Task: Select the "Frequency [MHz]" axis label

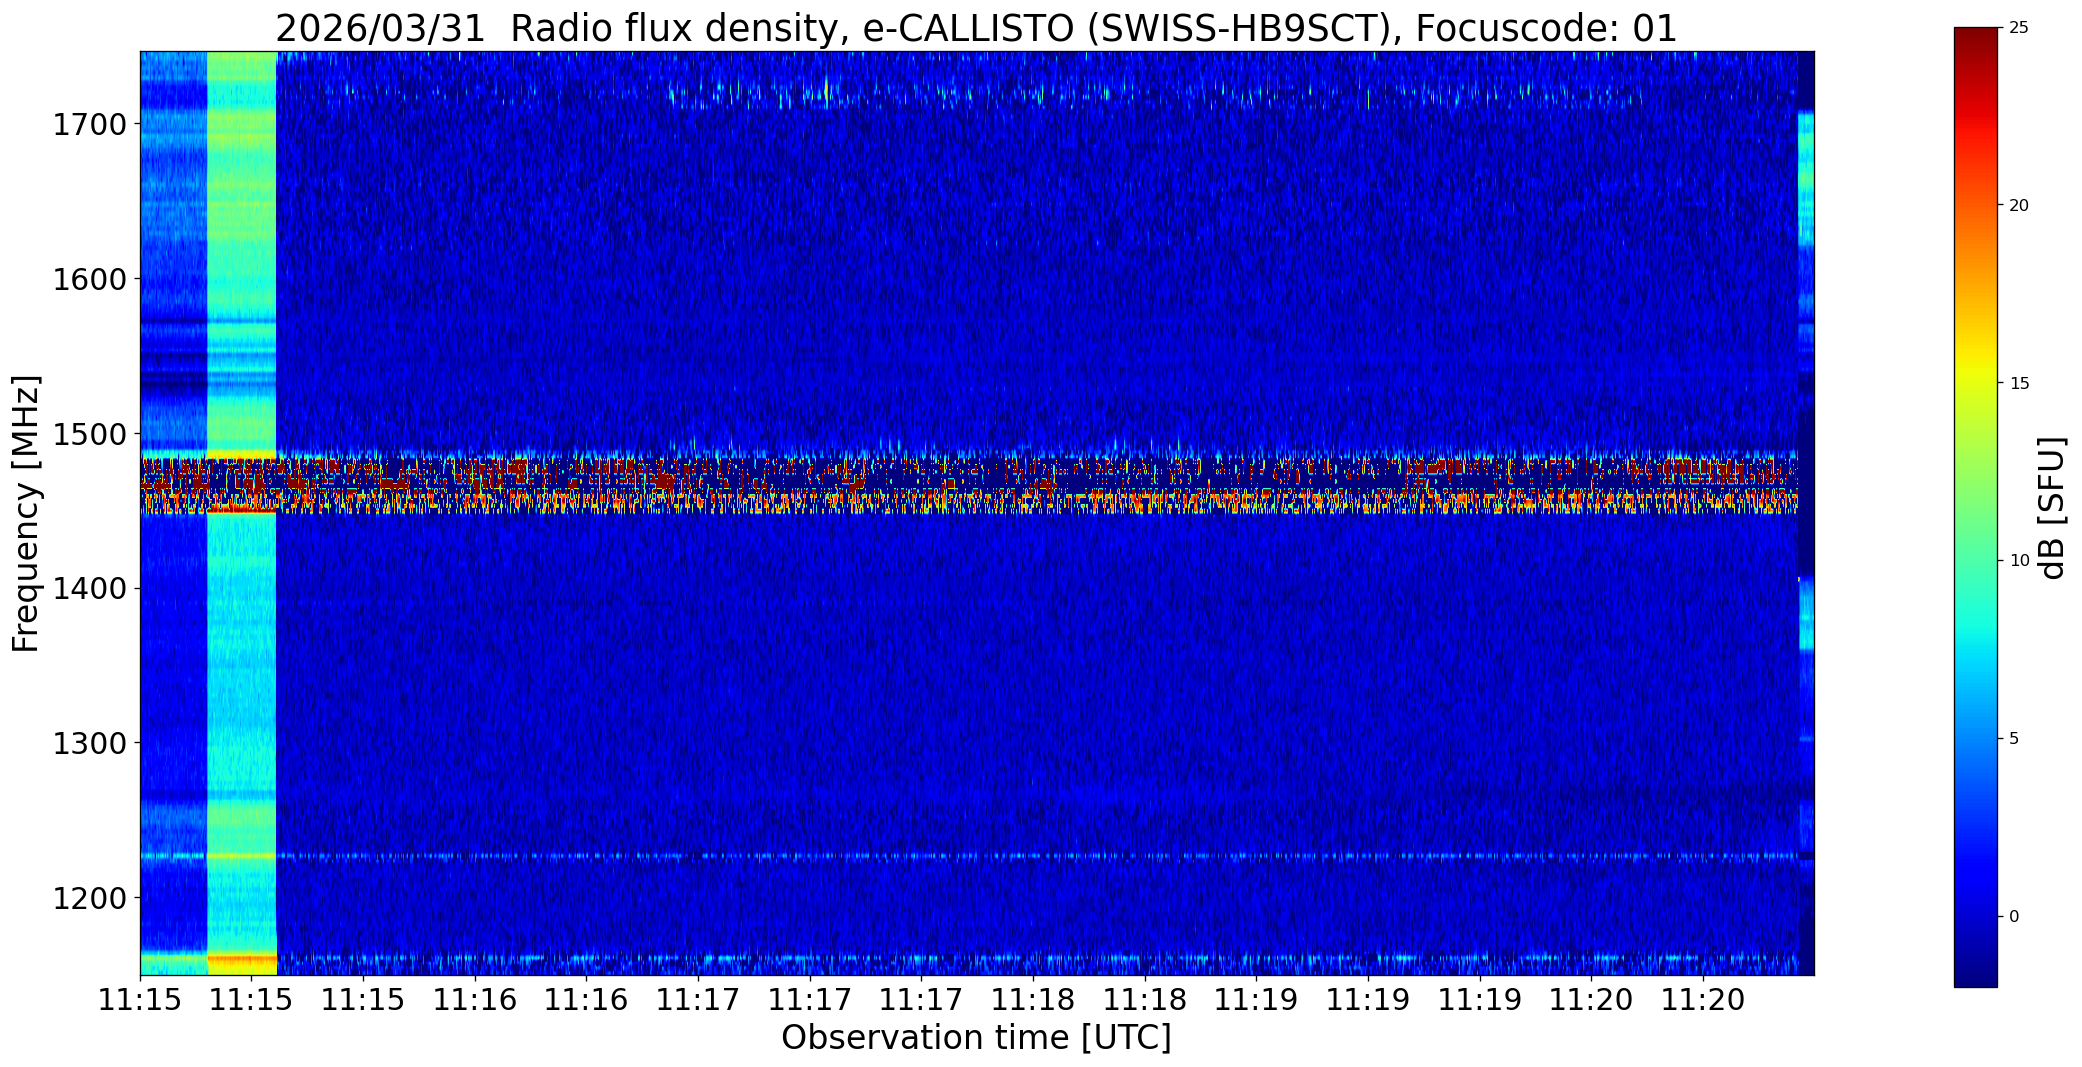Action: pos(26,514)
